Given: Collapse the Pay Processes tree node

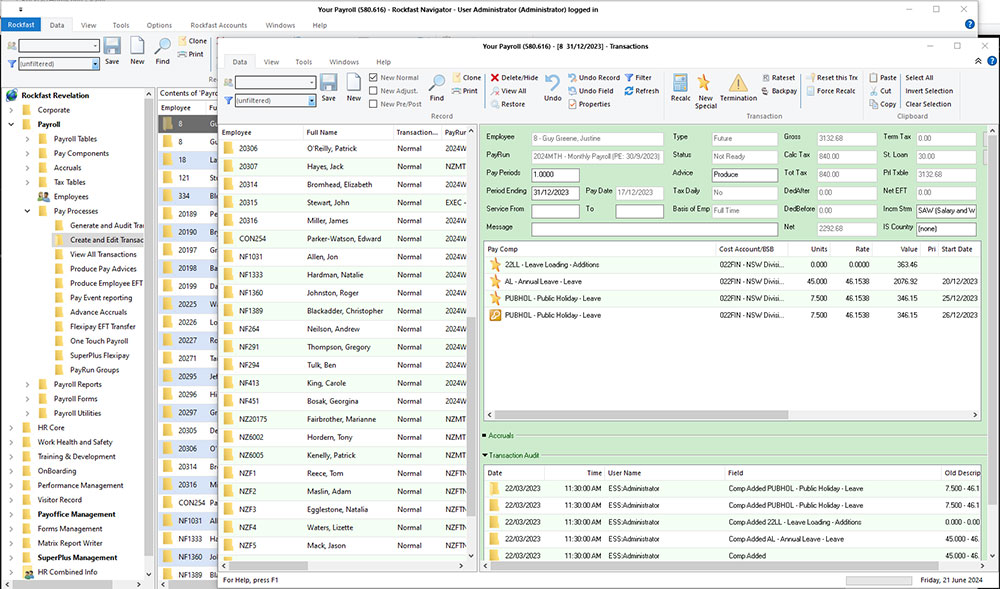Looking at the screenshot, I should click(x=27, y=211).
